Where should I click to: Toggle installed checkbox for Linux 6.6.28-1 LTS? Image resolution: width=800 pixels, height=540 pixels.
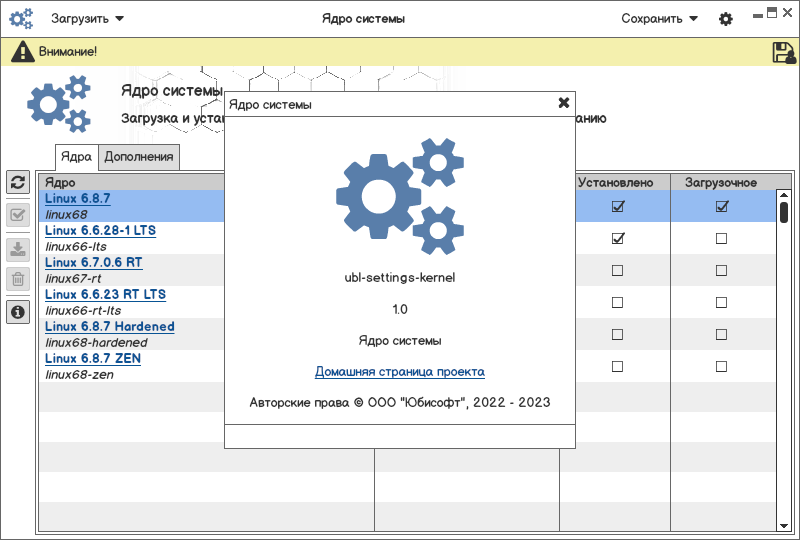[x=617, y=239]
